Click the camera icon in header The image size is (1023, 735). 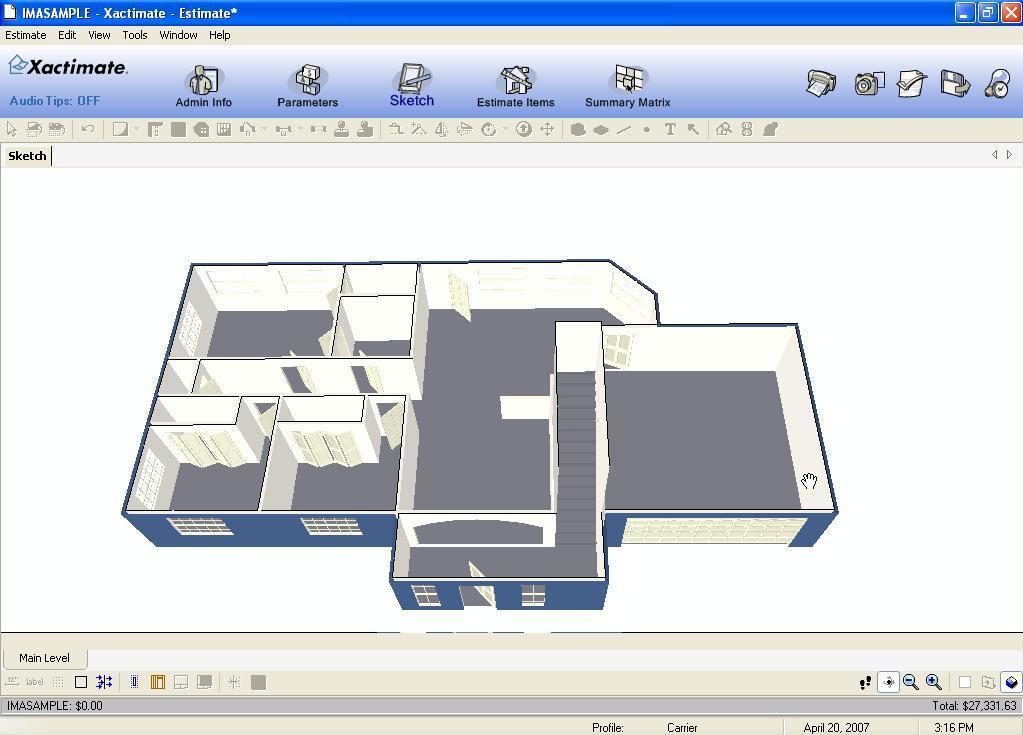point(868,84)
